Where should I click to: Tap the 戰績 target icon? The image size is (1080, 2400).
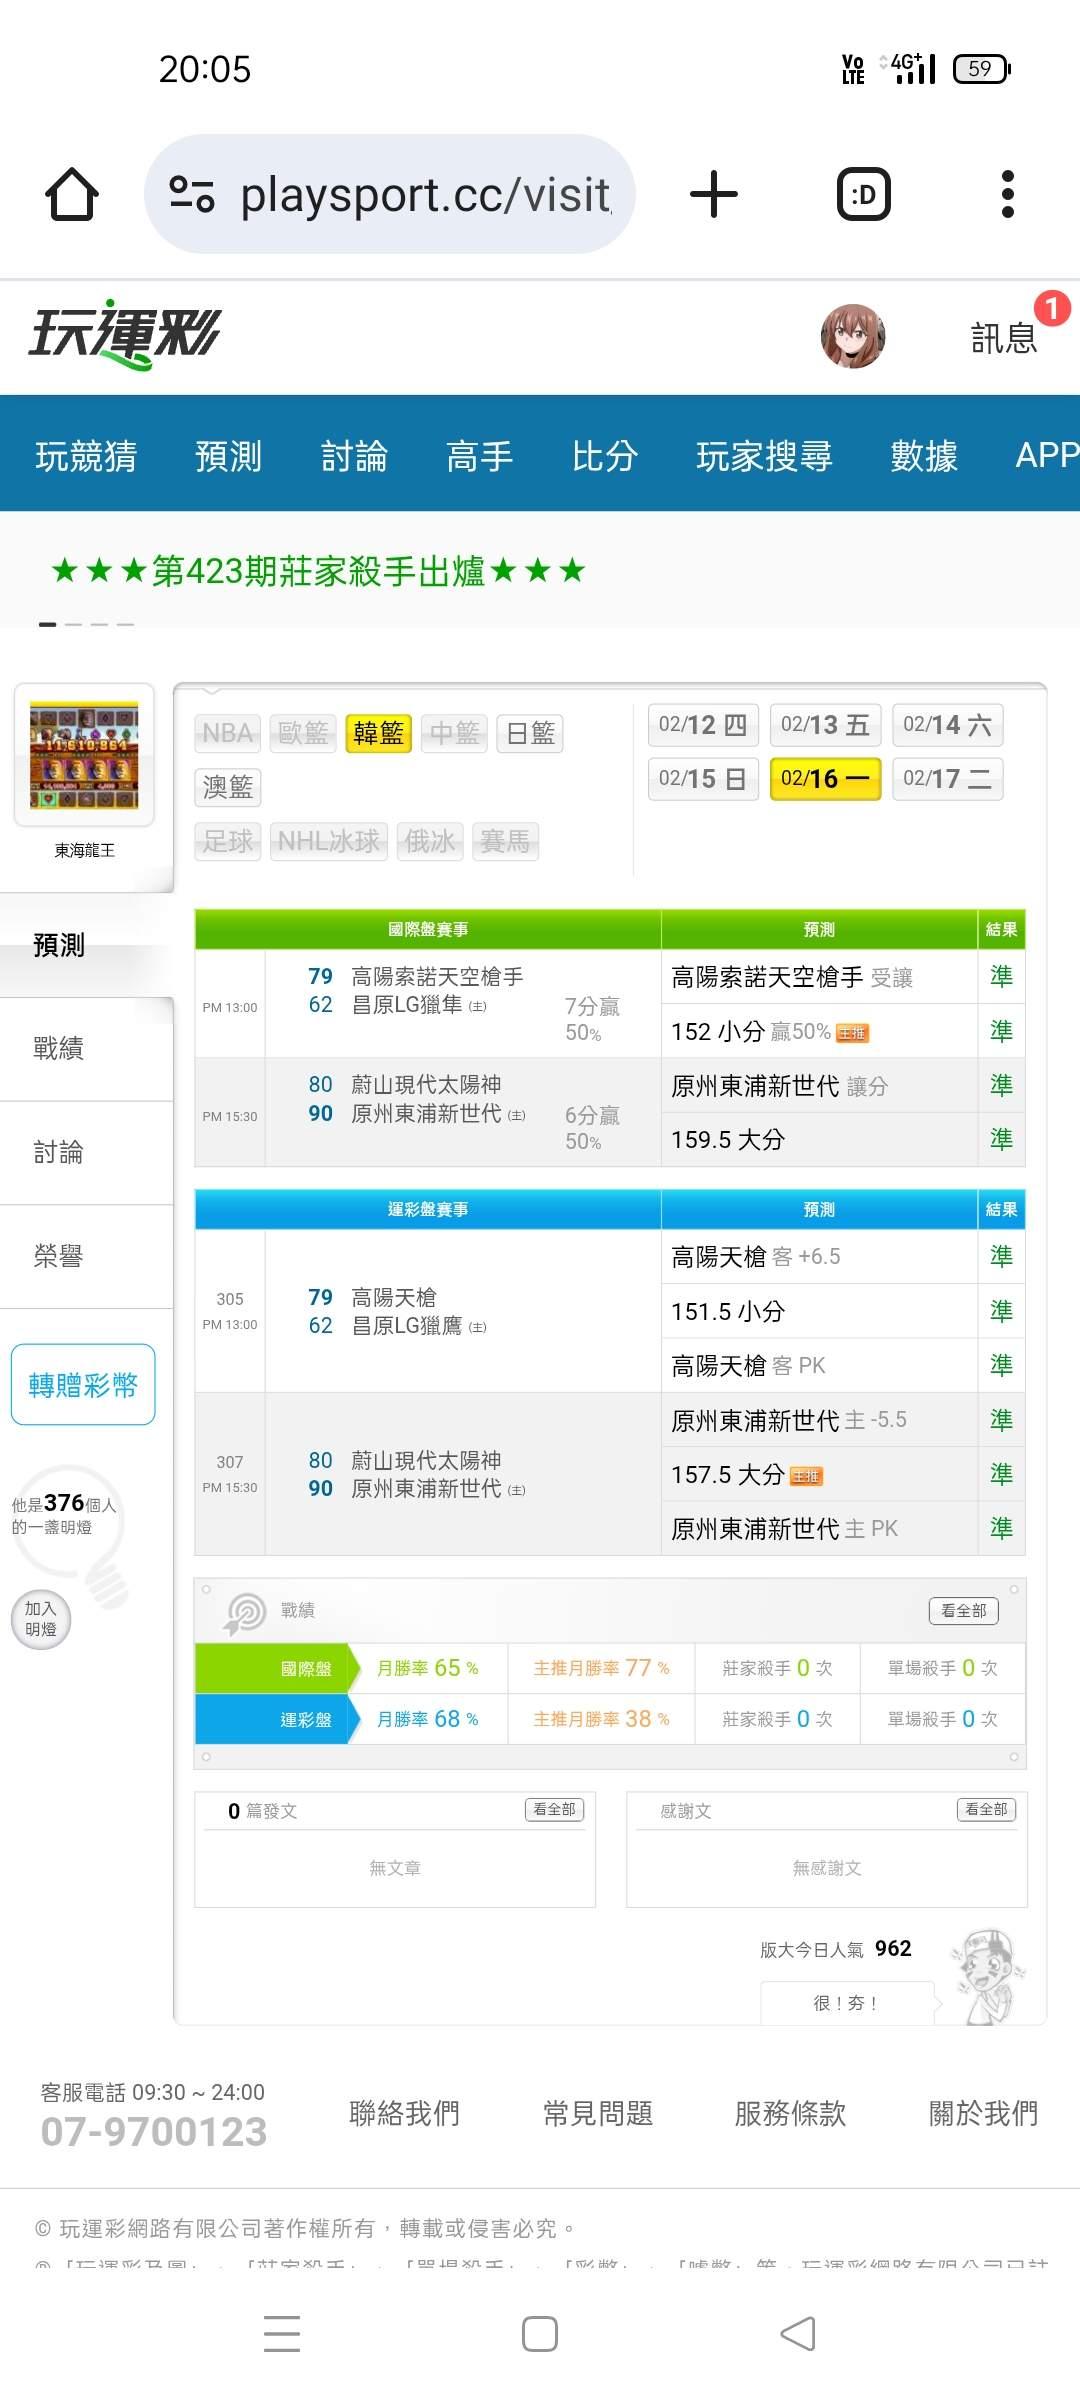click(x=246, y=1613)
